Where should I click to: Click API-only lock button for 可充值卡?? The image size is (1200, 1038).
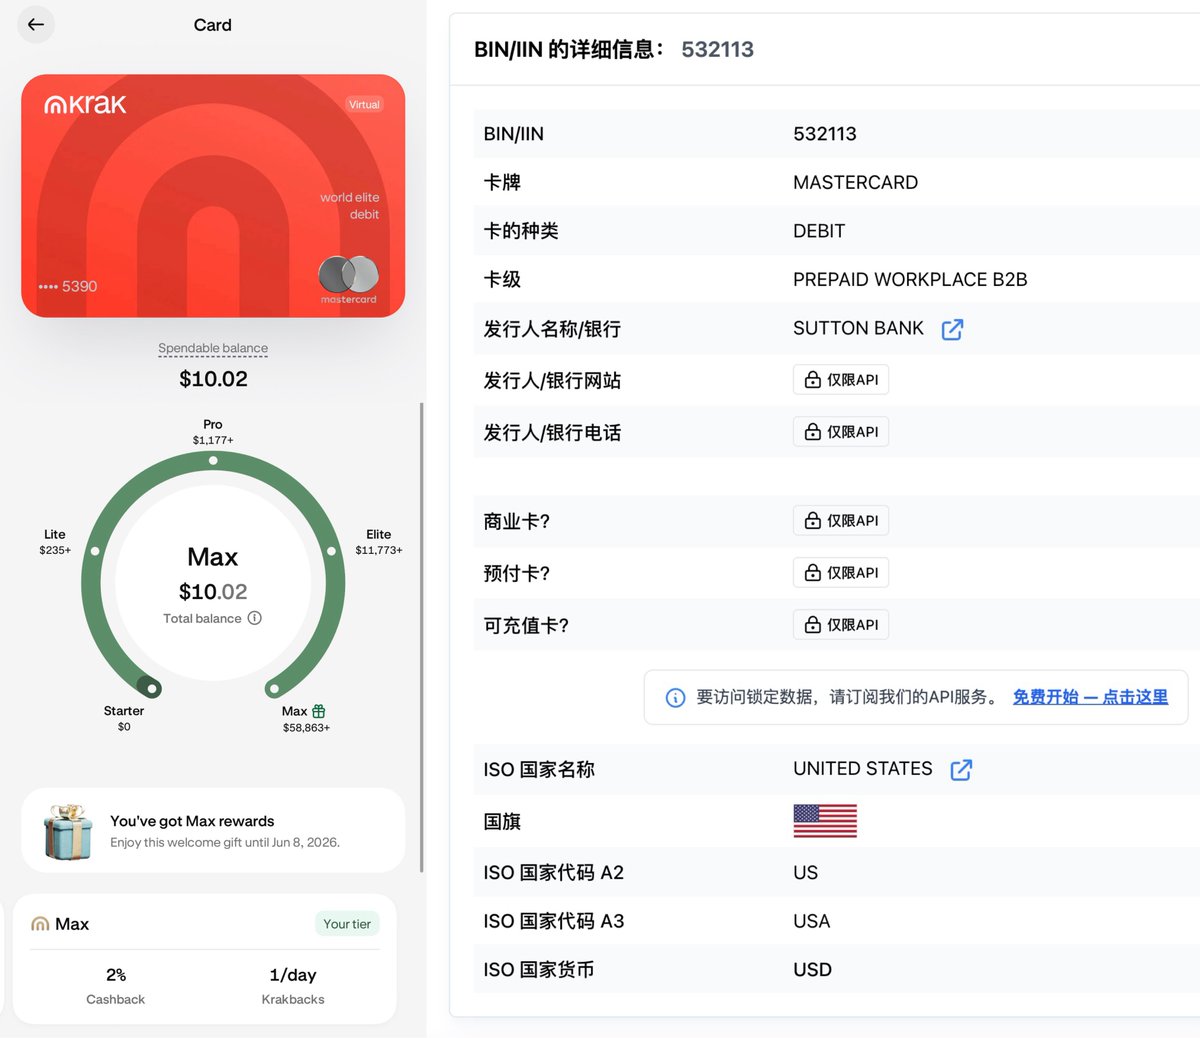pyautogui.click(x=841, y=625)
